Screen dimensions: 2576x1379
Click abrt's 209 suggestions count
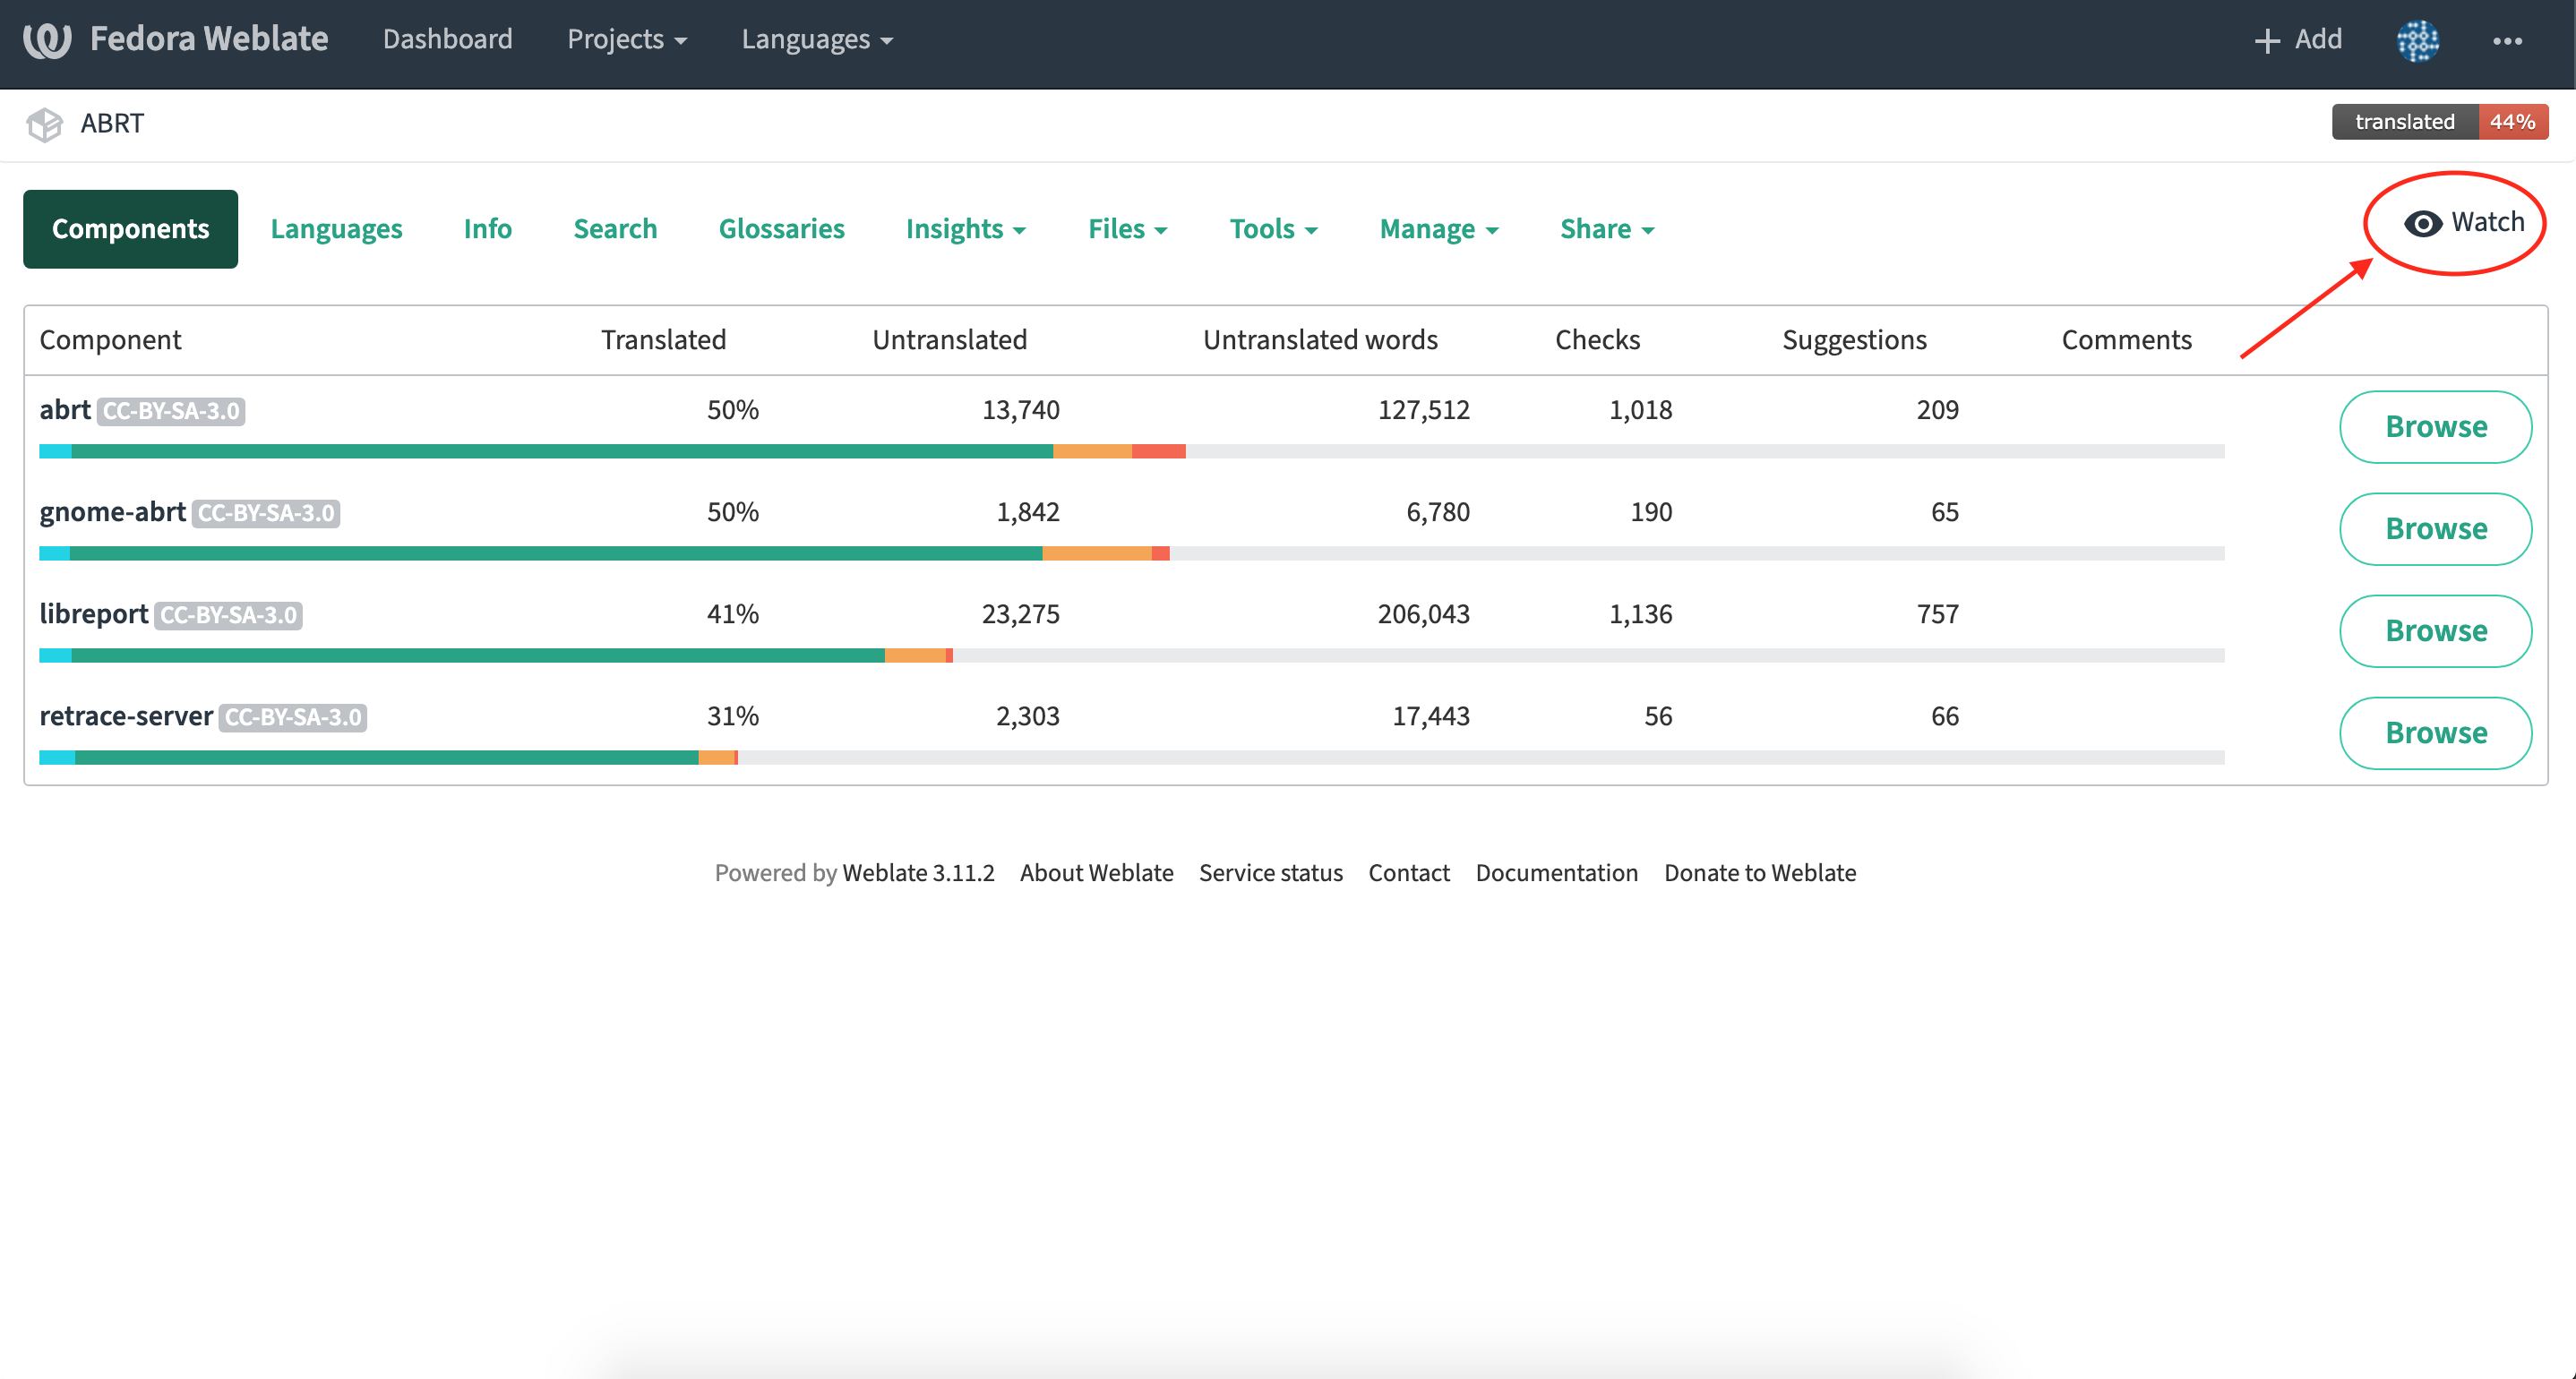click(x=1937, y=410)
